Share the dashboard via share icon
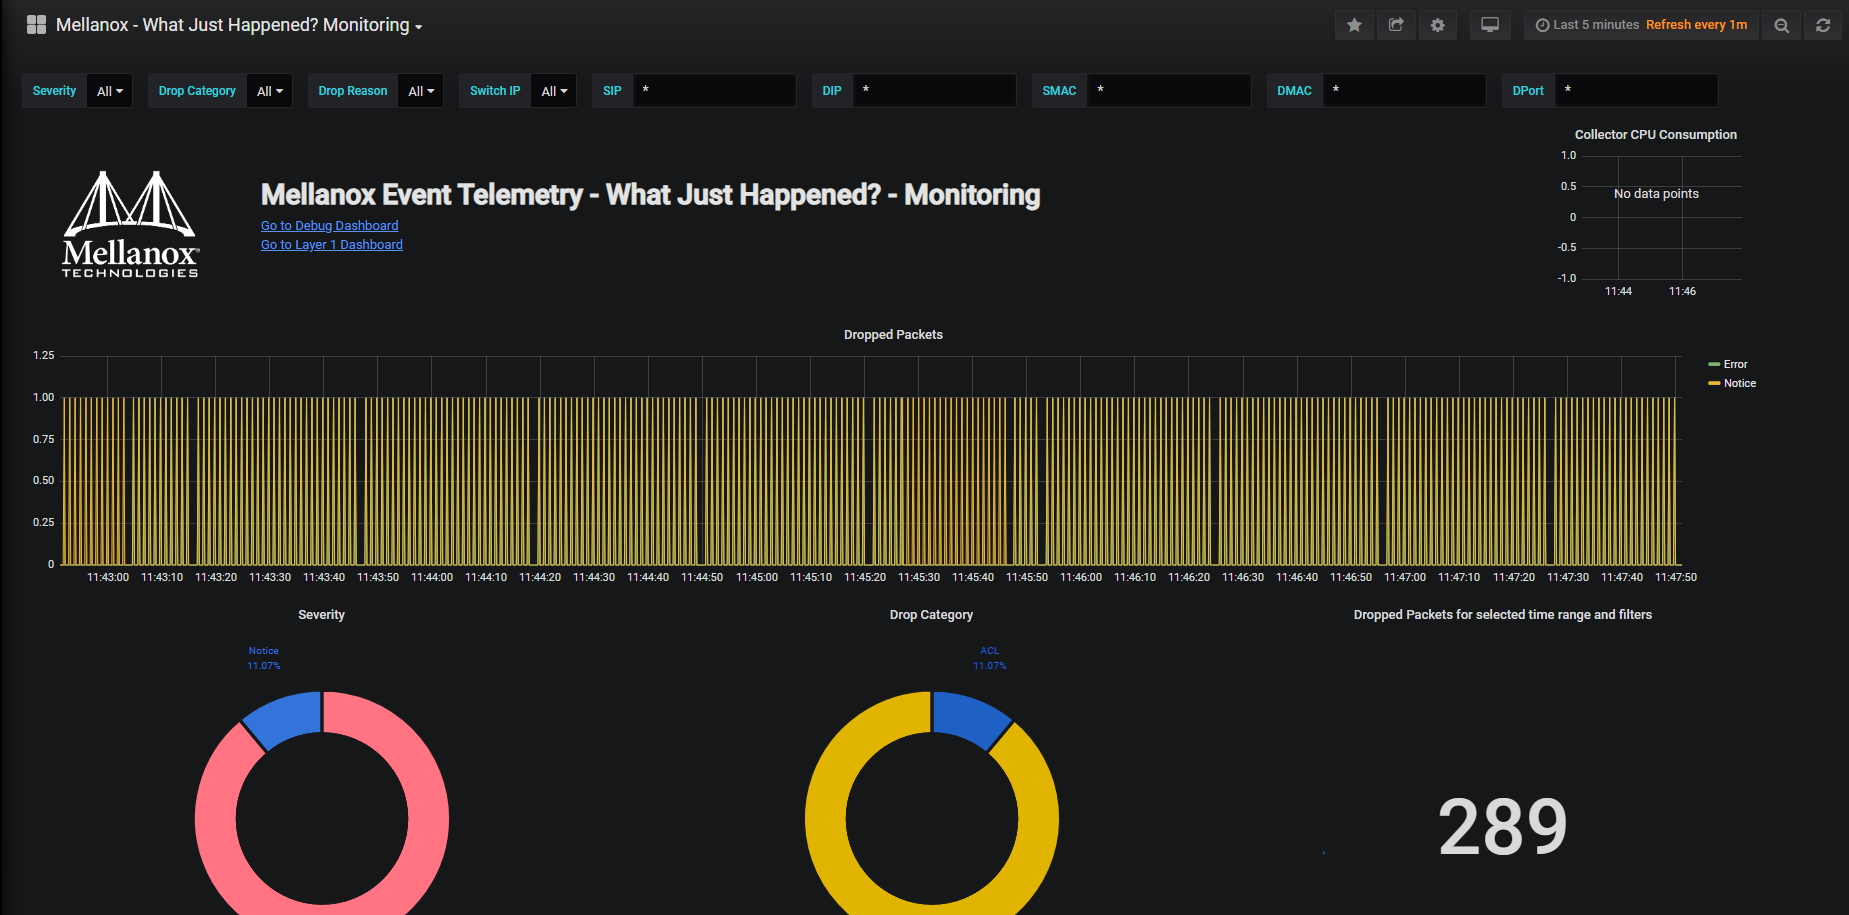The height and width of the screenshot is (915, 1849). pyautogui.click(x=1396, y=25)
